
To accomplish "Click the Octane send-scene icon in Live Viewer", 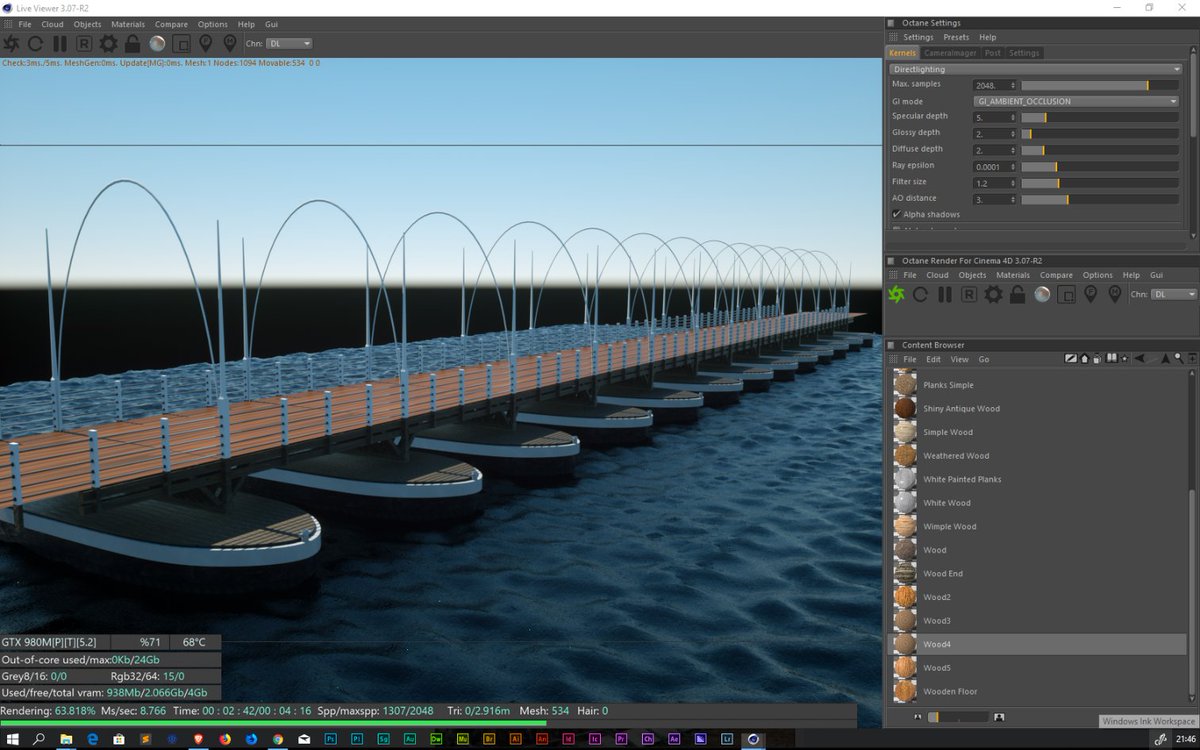I will [x=12, y=43].
